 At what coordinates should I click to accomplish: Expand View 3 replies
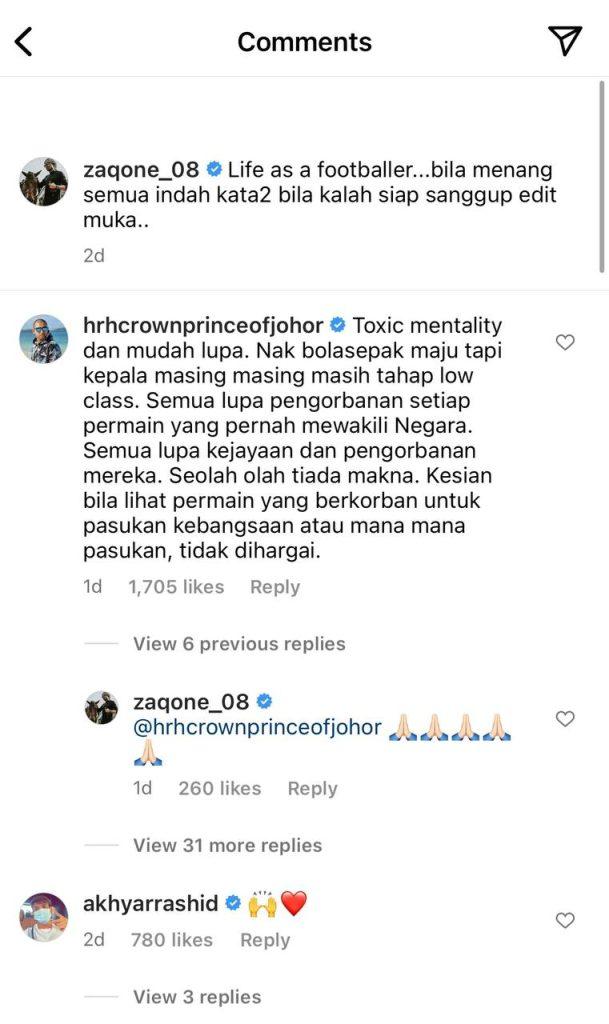click(196, 997)
